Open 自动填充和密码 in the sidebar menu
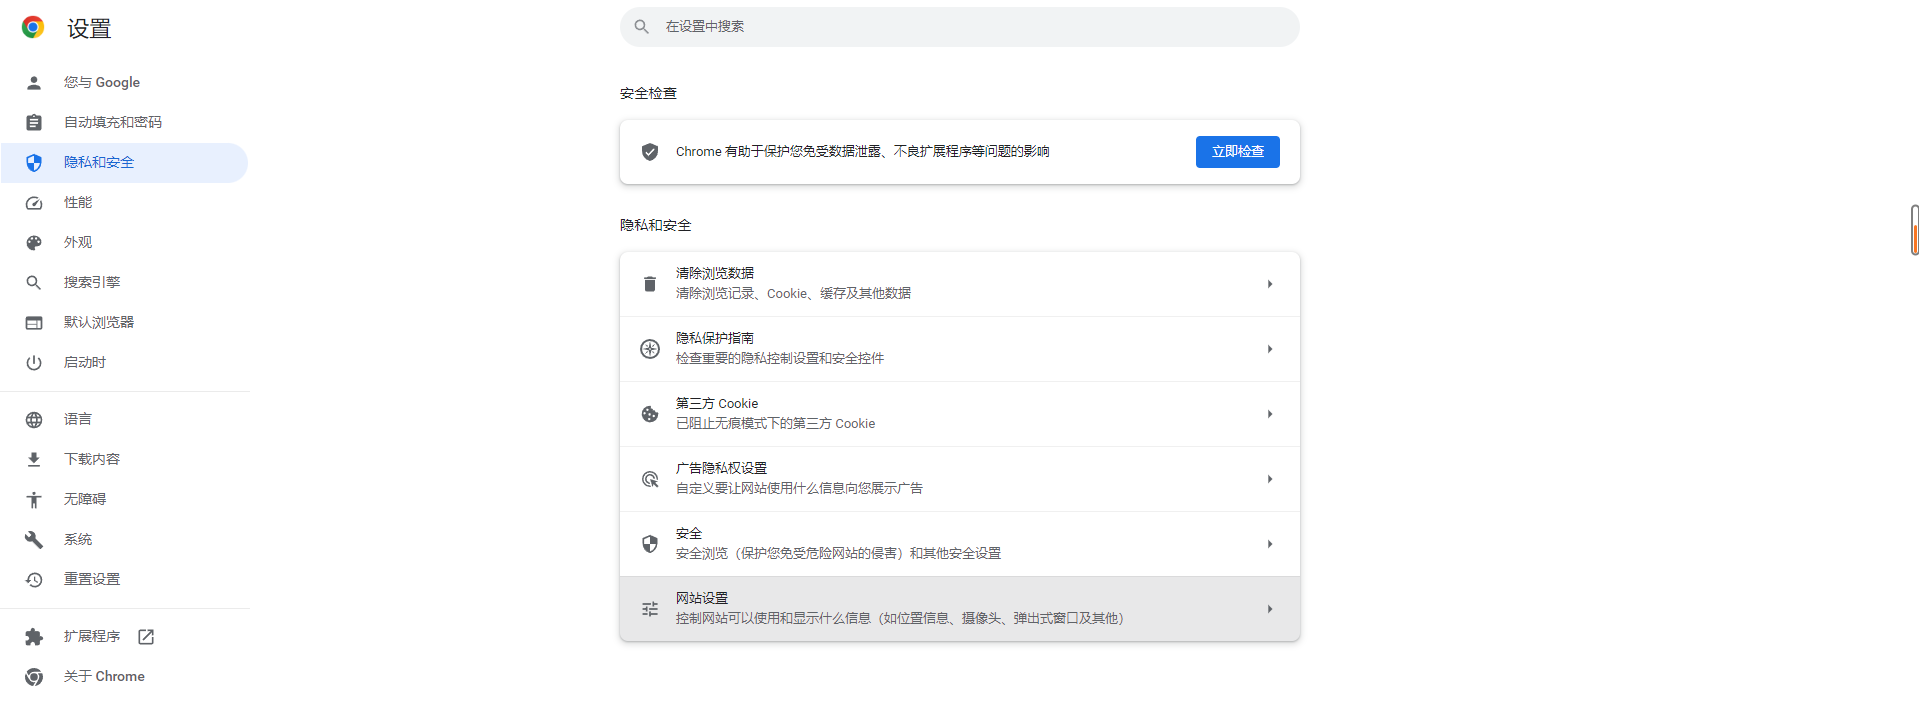This screenshot has height=709, width=1919. point(112,122)
